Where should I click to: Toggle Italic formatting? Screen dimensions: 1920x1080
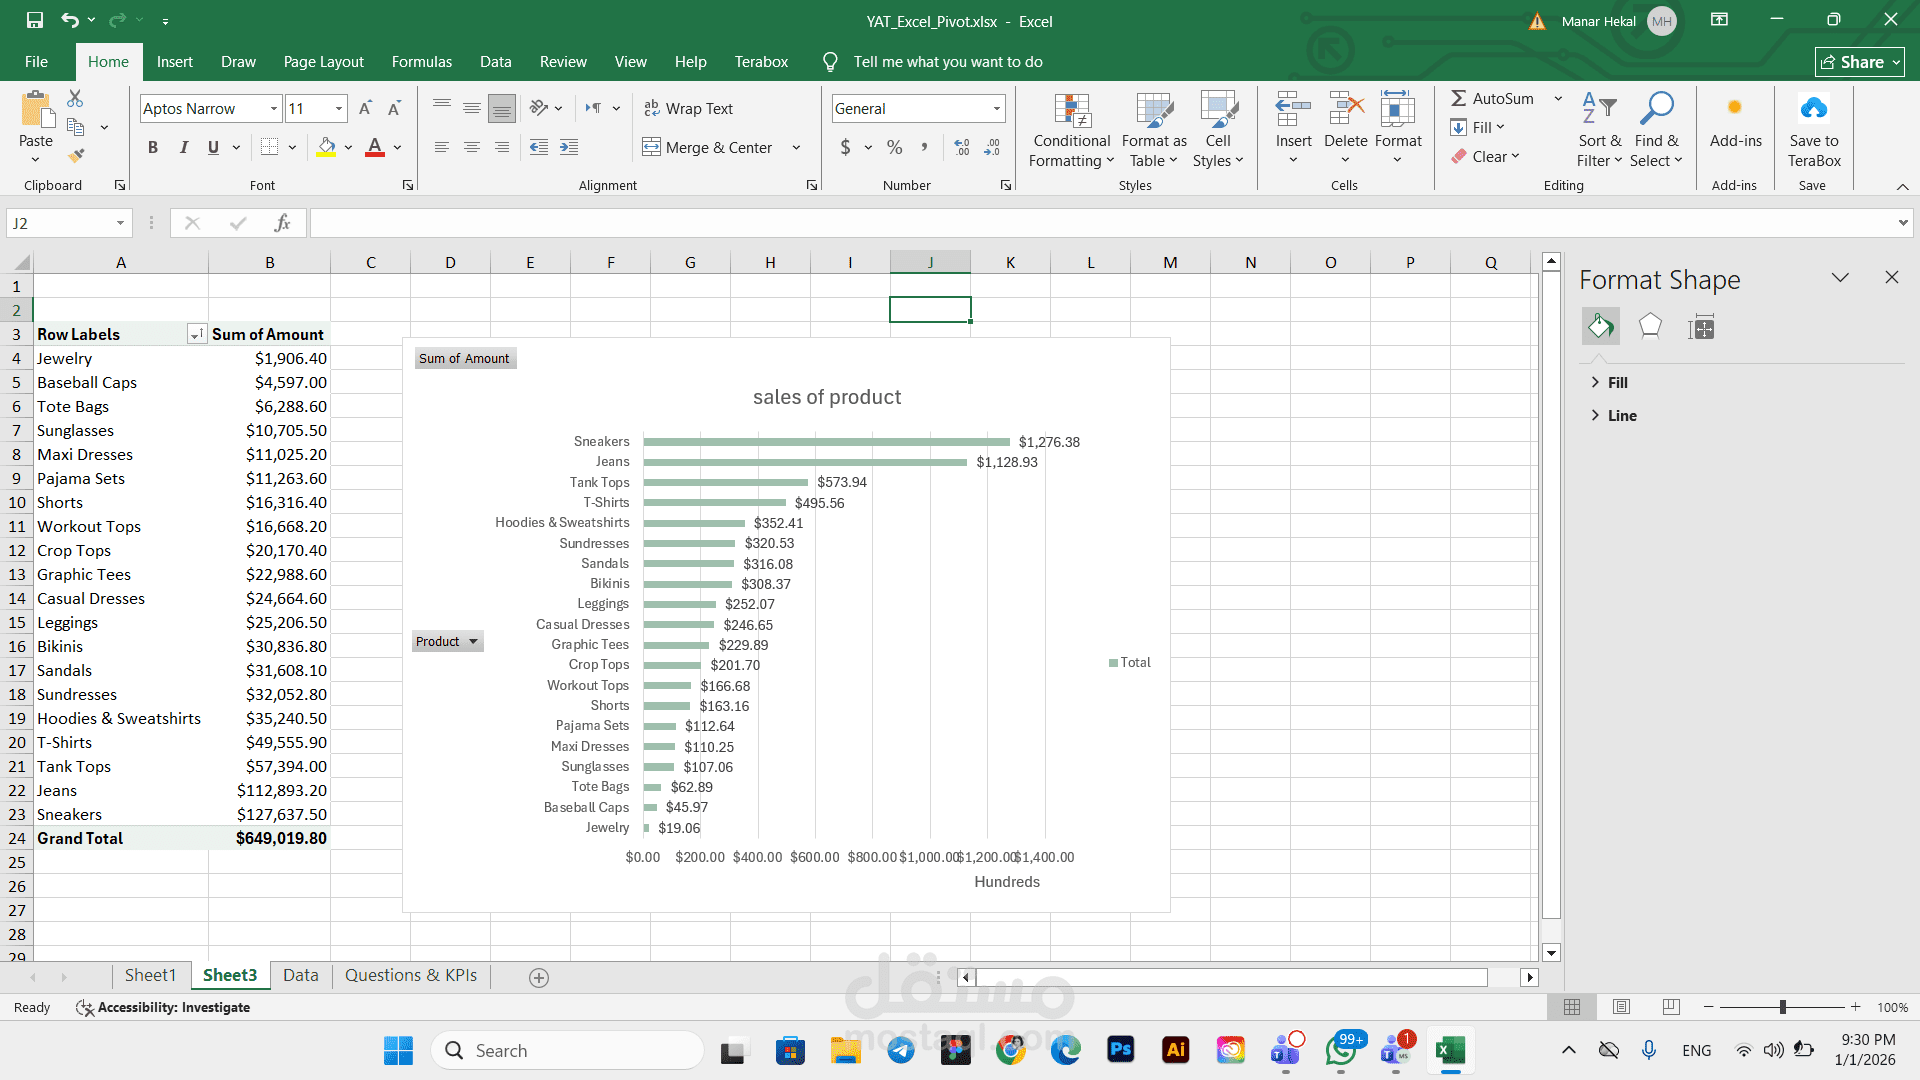183,147
